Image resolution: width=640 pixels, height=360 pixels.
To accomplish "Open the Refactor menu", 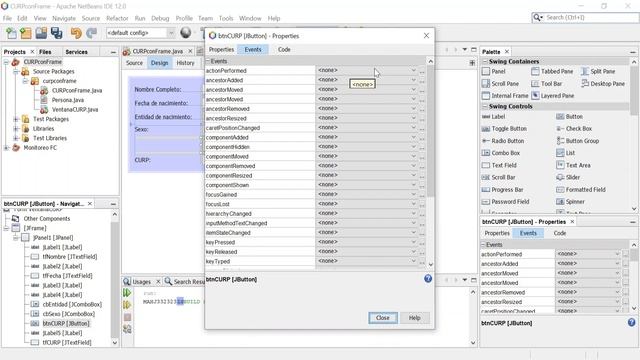I will pos(117,18).
